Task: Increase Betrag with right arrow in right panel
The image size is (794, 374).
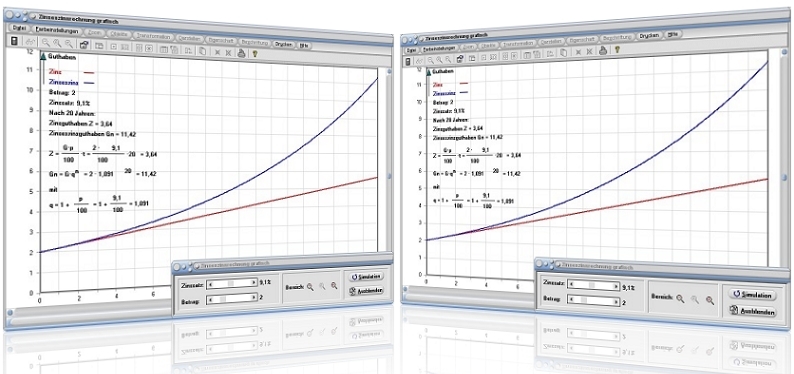Action: tap(616, 302)
